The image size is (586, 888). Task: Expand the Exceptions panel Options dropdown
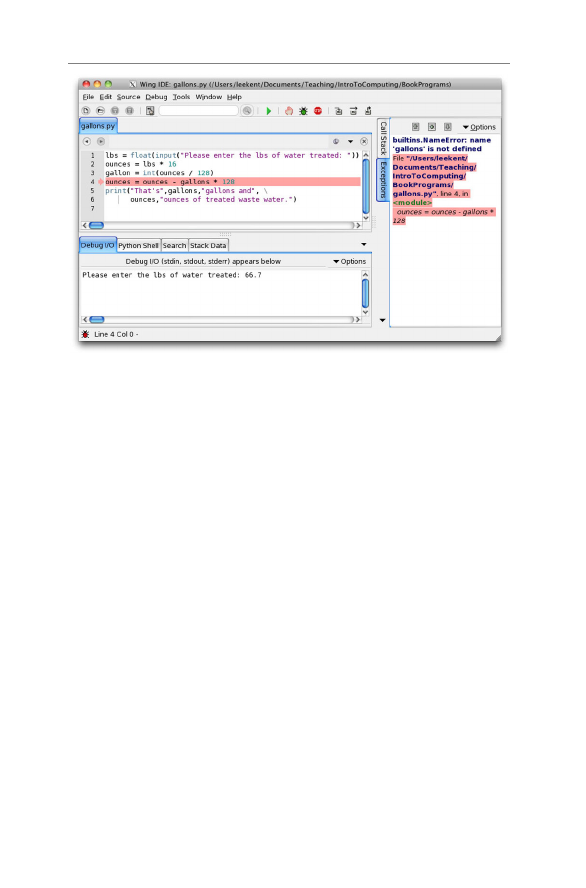(479, 127)
